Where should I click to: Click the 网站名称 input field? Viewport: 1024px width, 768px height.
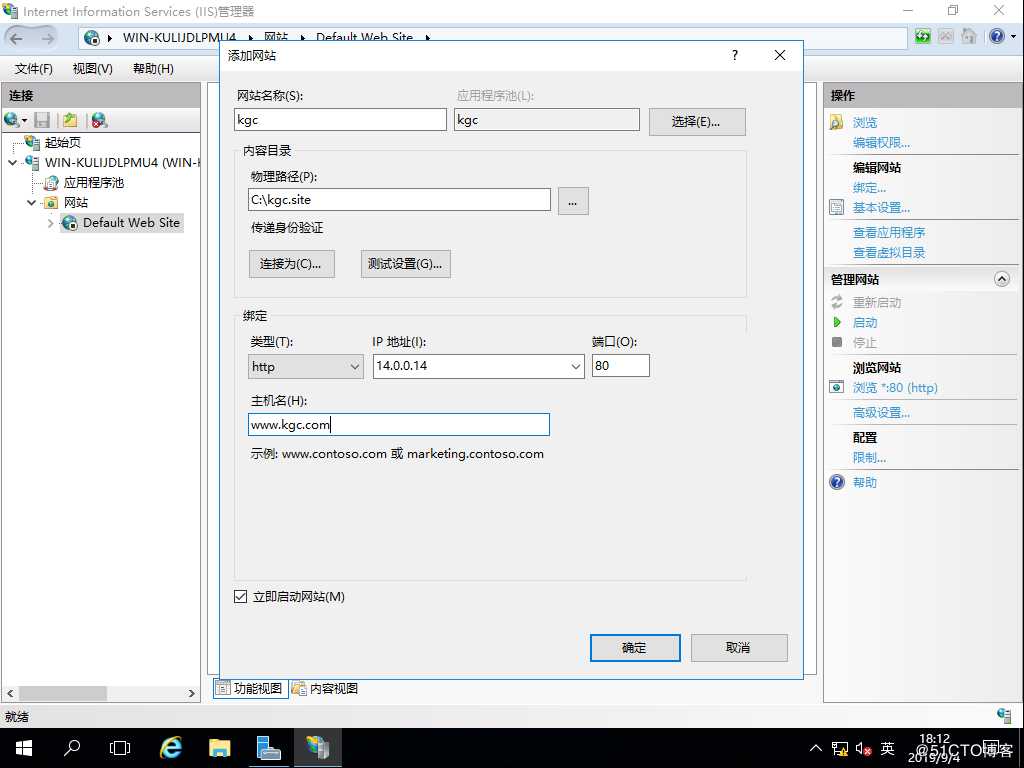coord(340,120)
